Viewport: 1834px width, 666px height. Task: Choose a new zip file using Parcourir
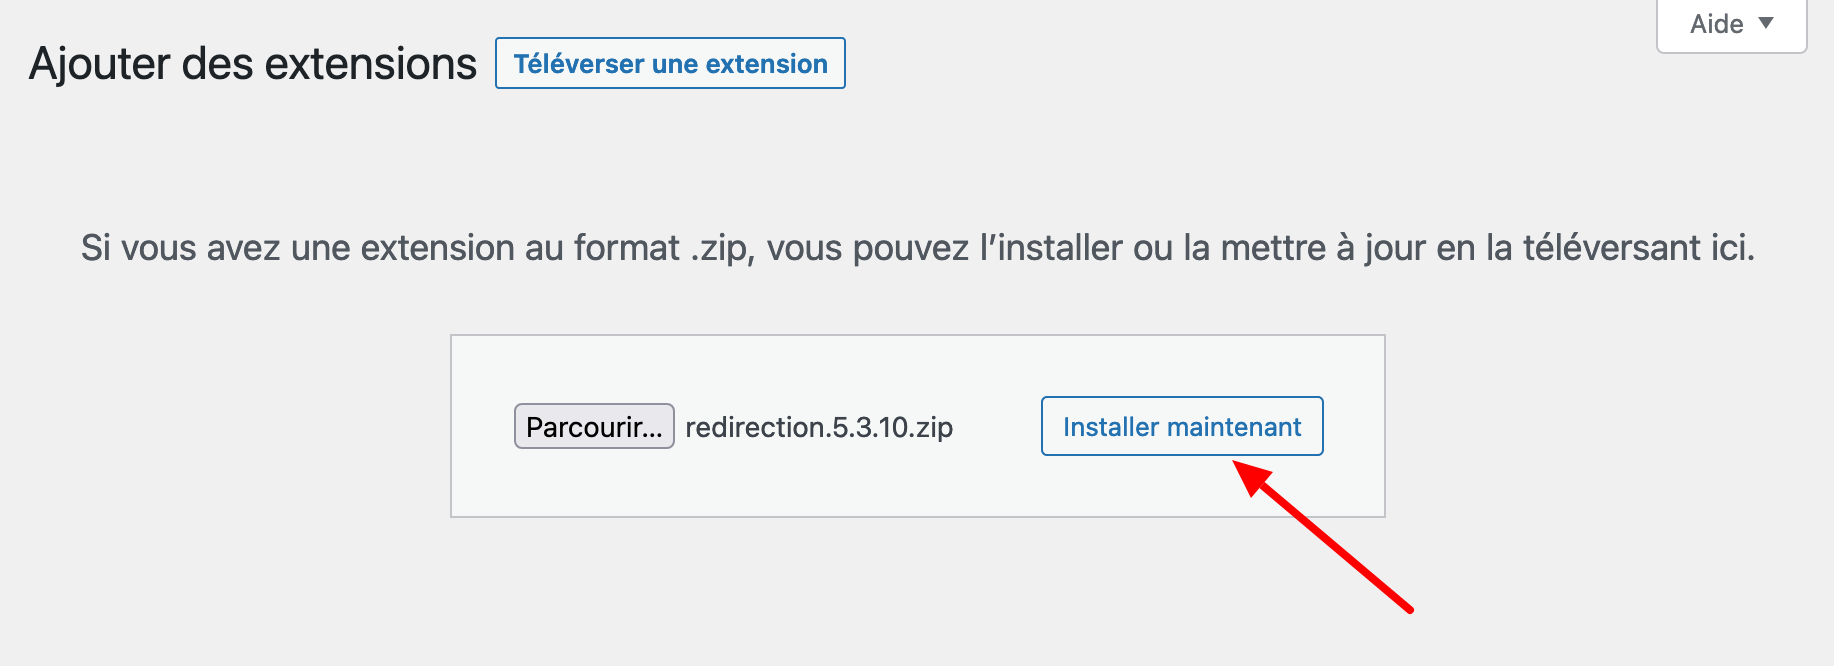pyautogui.click(x=593, y=426)
